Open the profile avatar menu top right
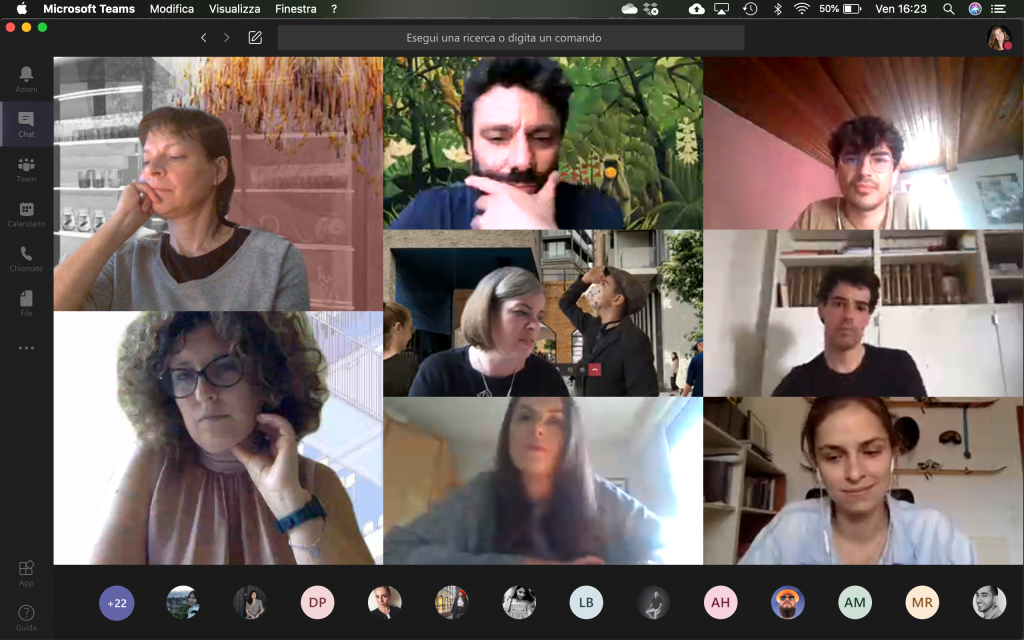Viewport: 1024px width, 640px height. pos(998,38)
